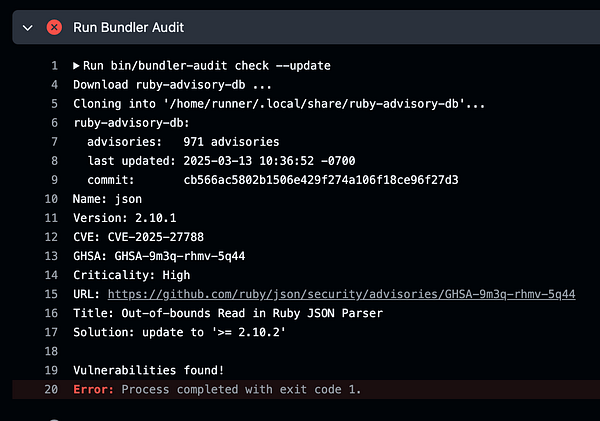Open the GHSA-9m3q-rhmv-5q44 advisory URL

(x=341, y=294)
